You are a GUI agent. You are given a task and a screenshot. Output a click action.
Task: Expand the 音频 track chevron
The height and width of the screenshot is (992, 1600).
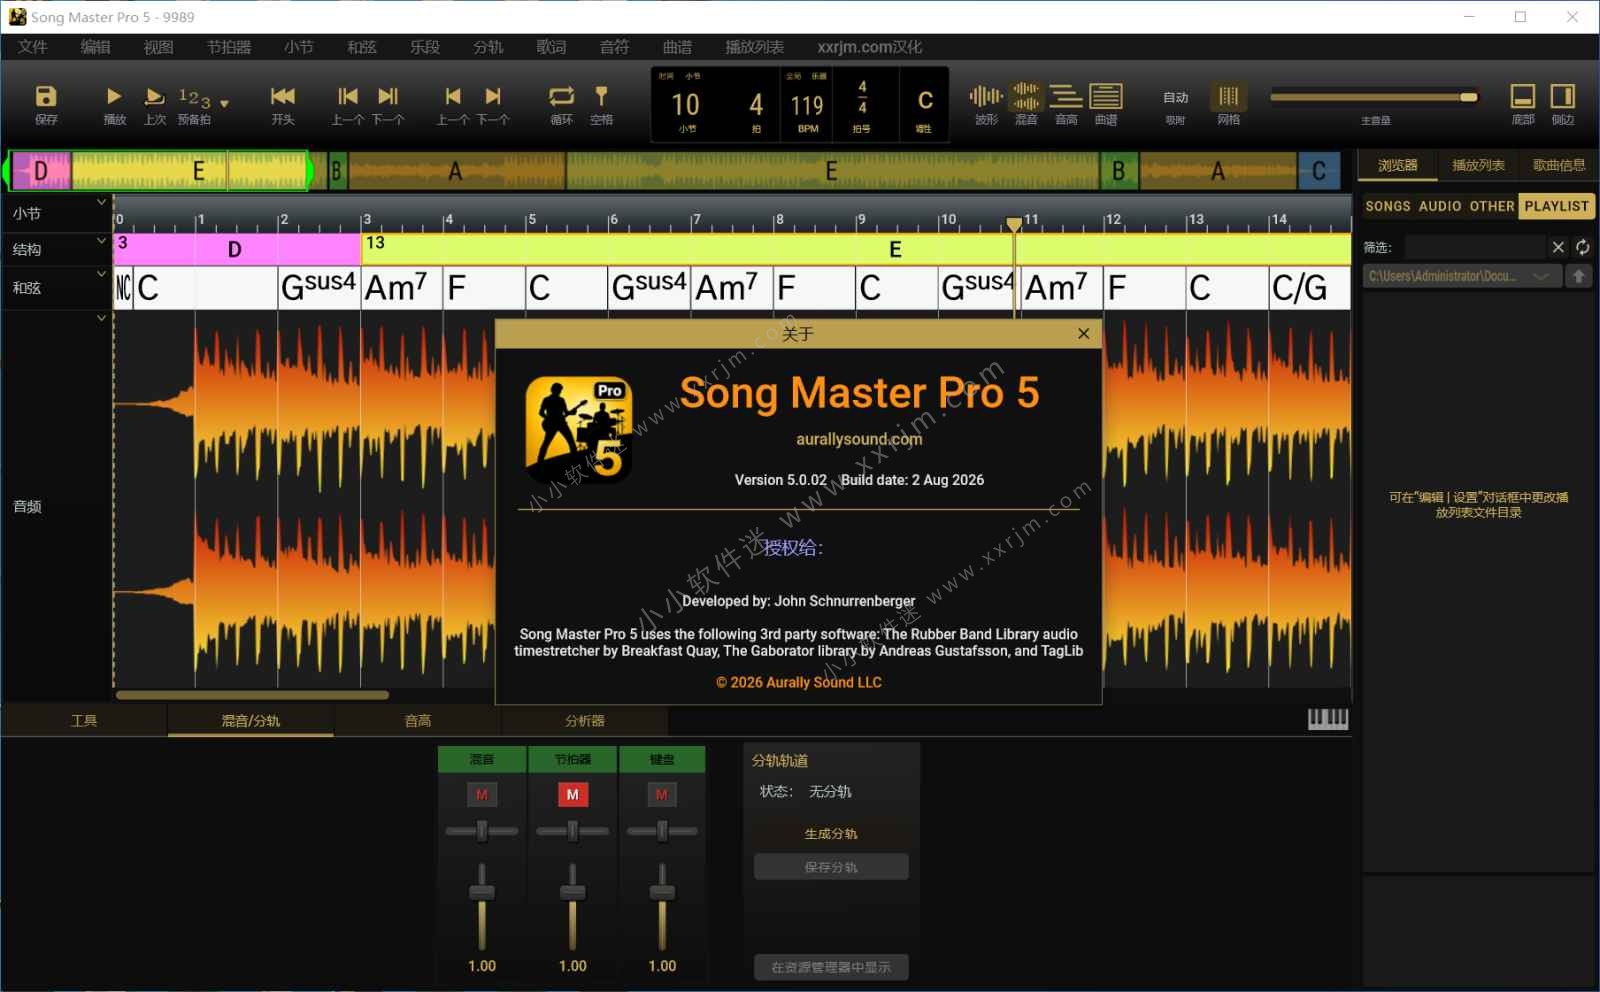pyautogui.click(x=101, y=318)
